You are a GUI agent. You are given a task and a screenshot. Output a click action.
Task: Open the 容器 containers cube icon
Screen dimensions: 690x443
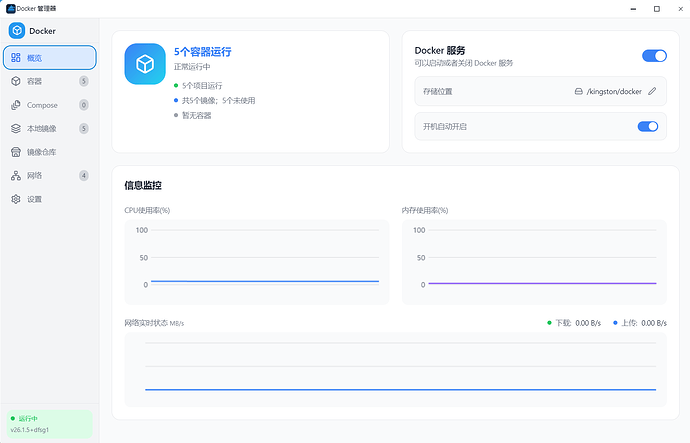(16, 81)
